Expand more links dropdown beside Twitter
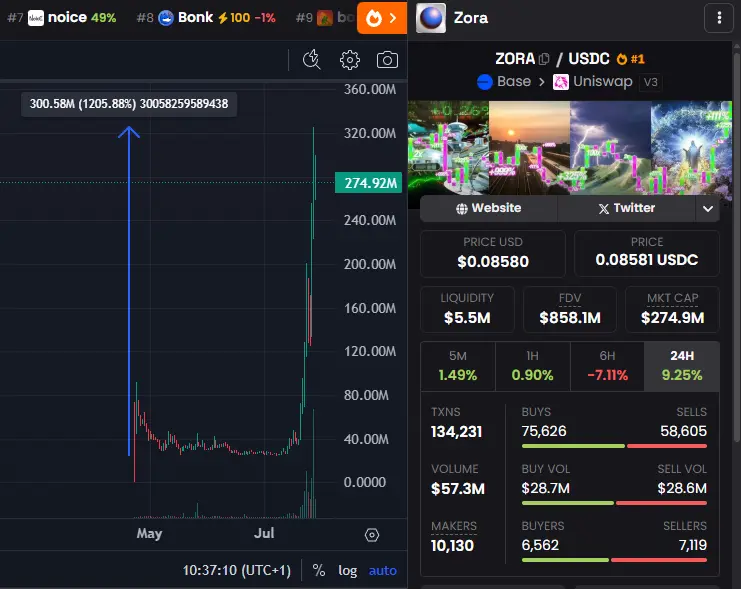 [x=707, y=208]
